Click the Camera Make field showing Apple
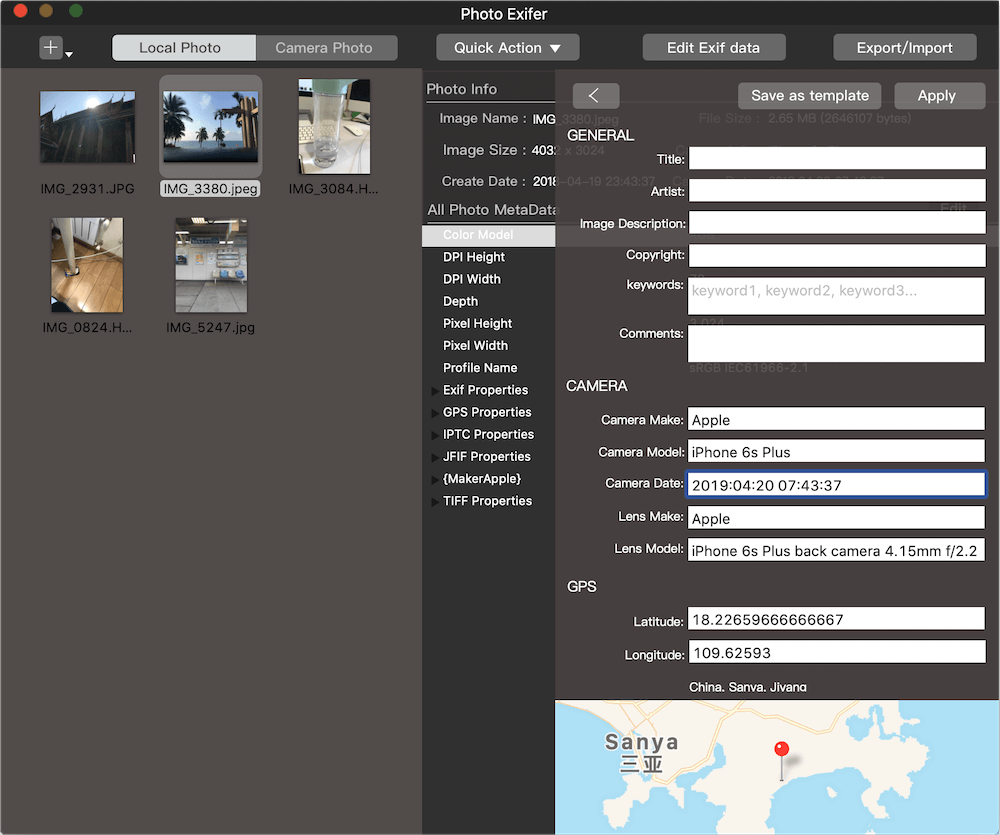Screen dimensions: 1000x835 [836, 419]
